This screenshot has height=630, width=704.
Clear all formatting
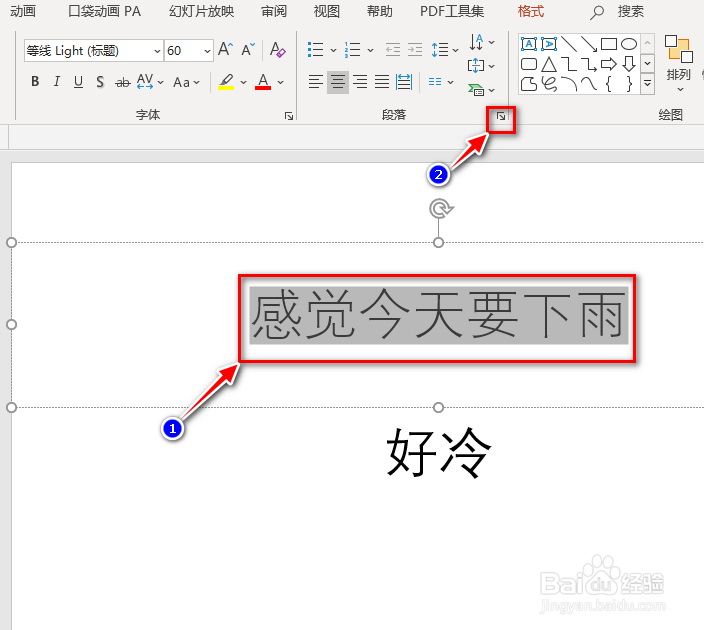(x=277, y=49)
